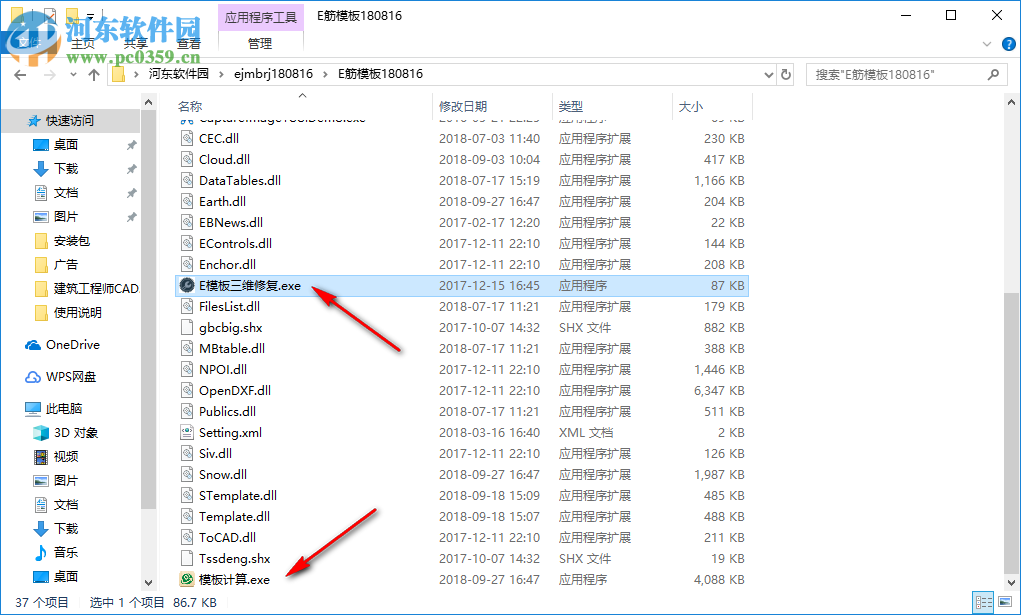Open the 管理 application tools tab
This screenshot has width=1021, height=615.
click(260, 43)
